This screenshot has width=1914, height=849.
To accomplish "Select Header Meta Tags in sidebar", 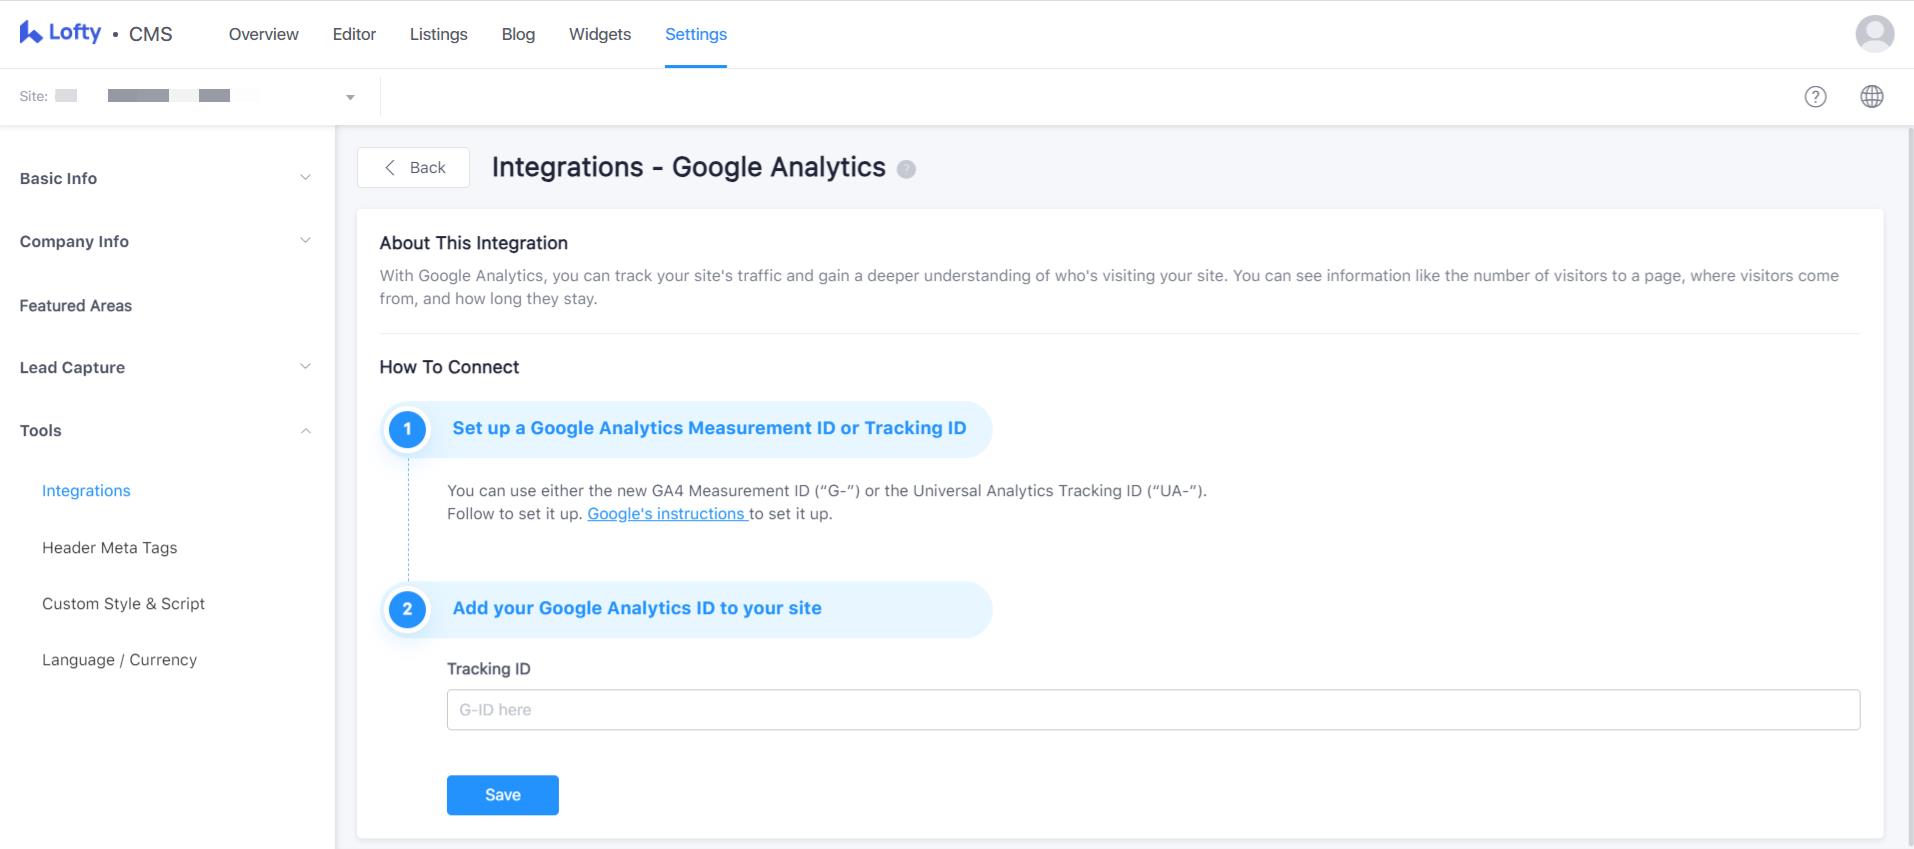I will [109, 547].
